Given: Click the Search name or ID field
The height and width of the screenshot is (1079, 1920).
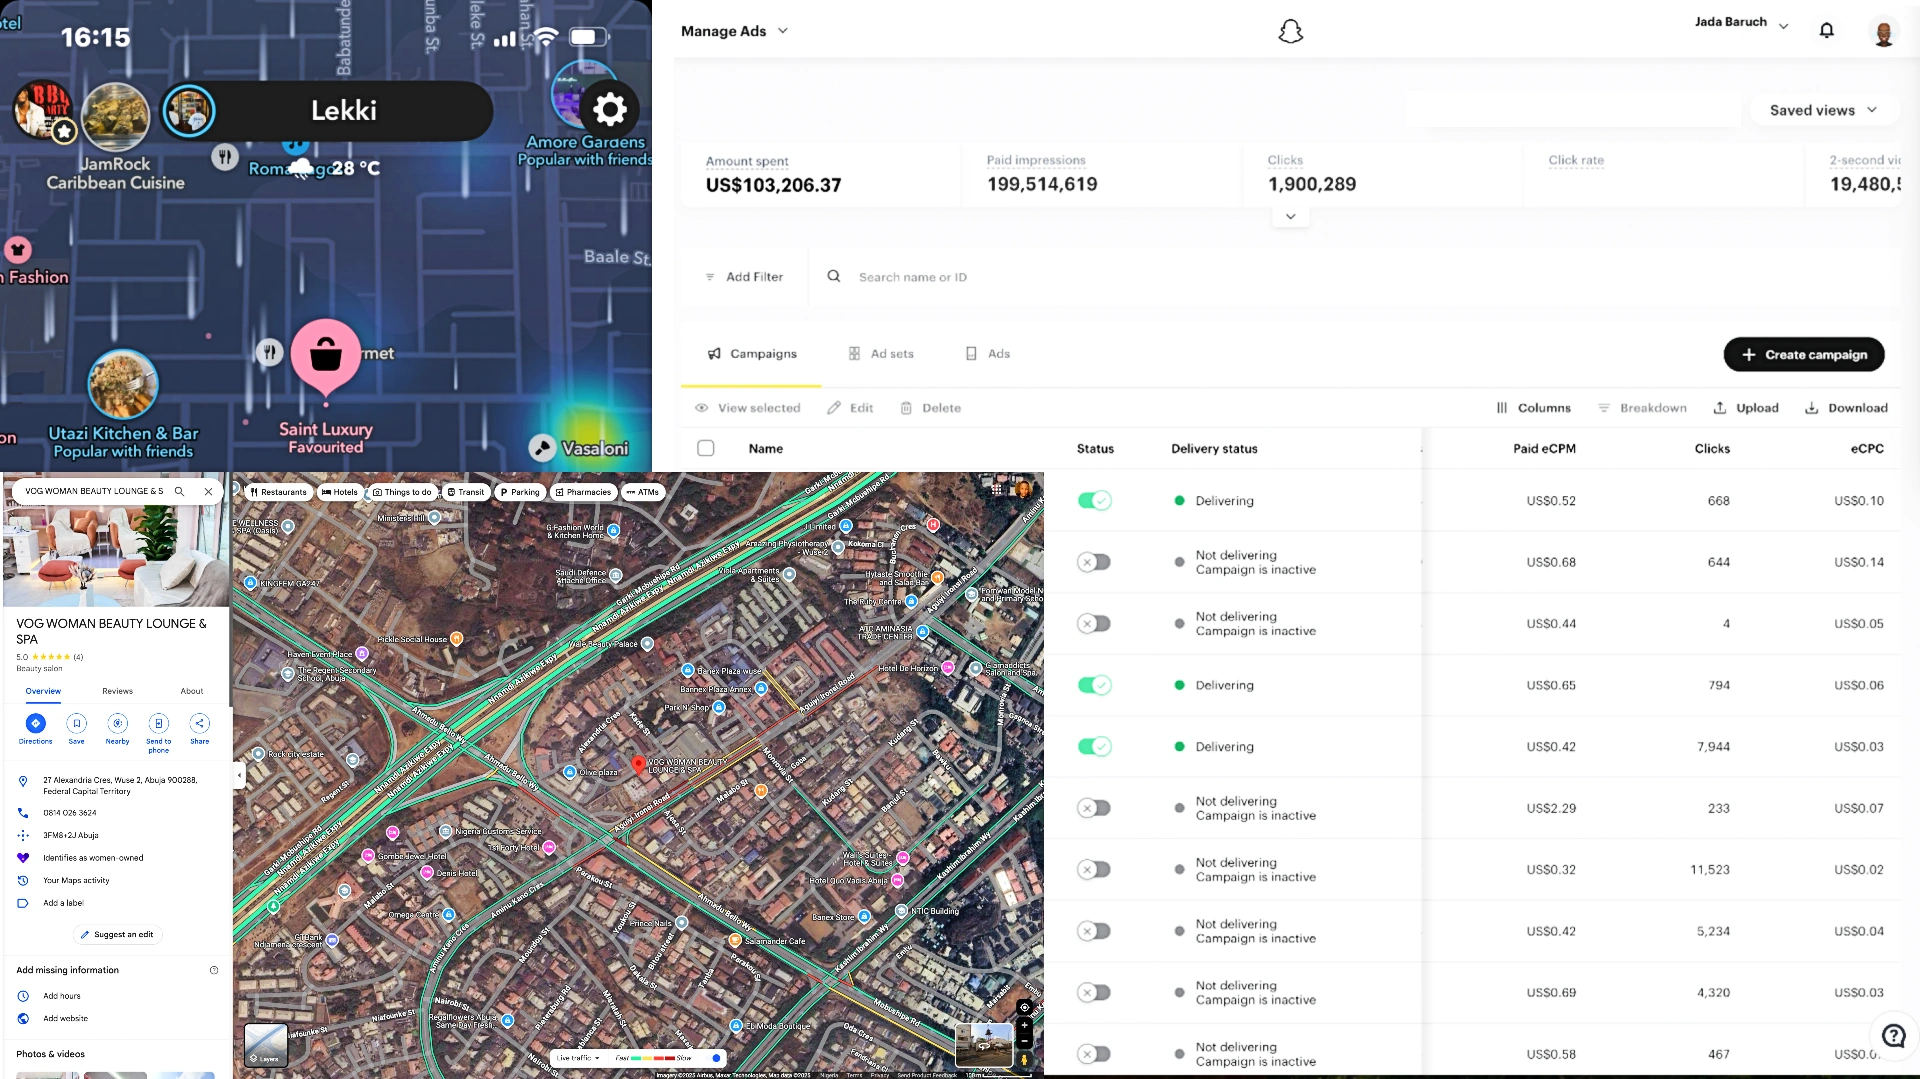Looking at the screenshot, I should [x=914, y=276].
